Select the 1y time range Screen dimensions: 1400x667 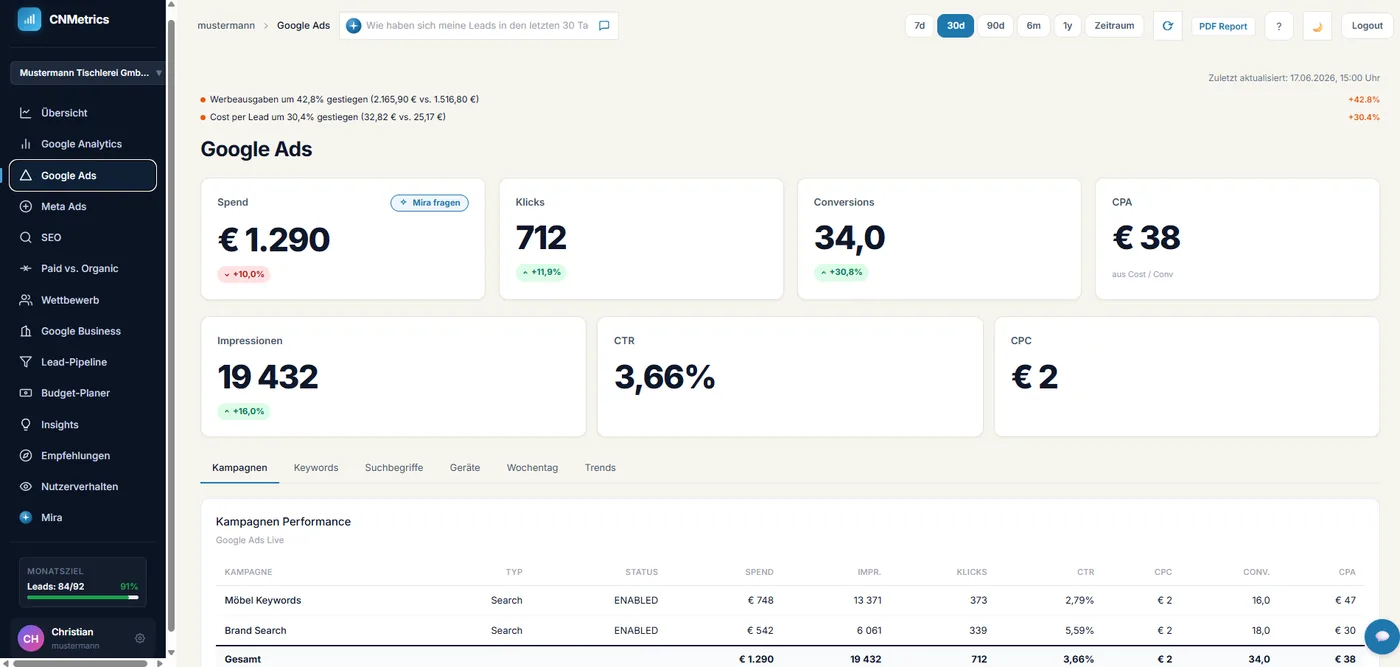(1068, 26)
